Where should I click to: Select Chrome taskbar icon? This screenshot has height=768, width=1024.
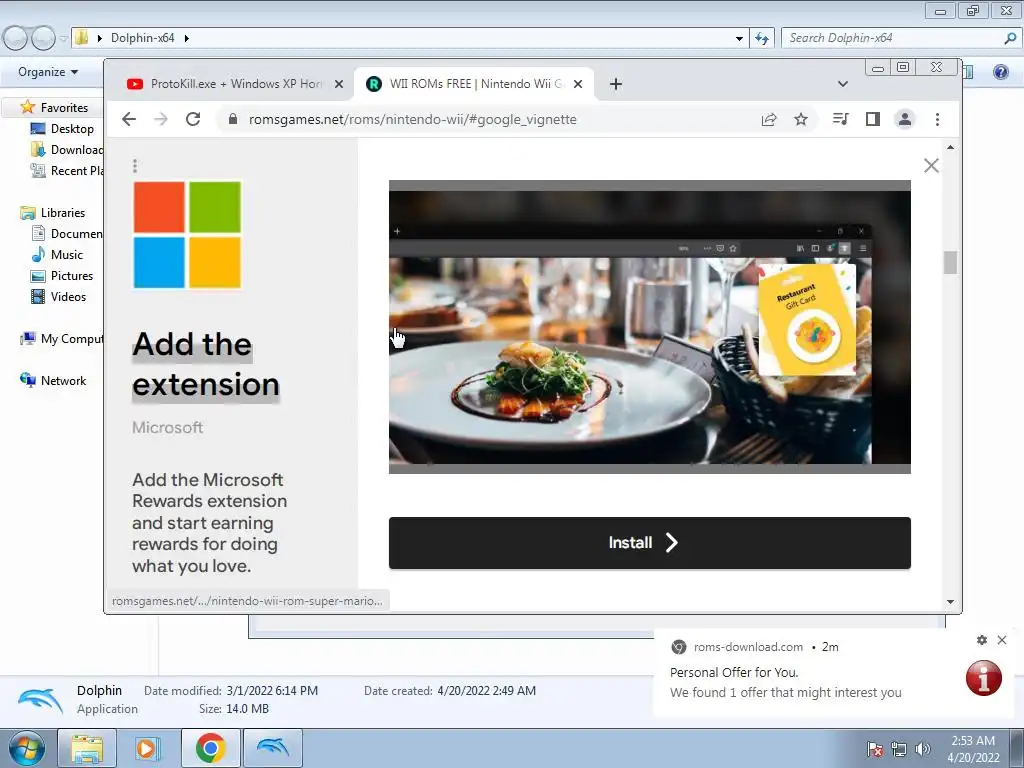(x=210, y=748)
